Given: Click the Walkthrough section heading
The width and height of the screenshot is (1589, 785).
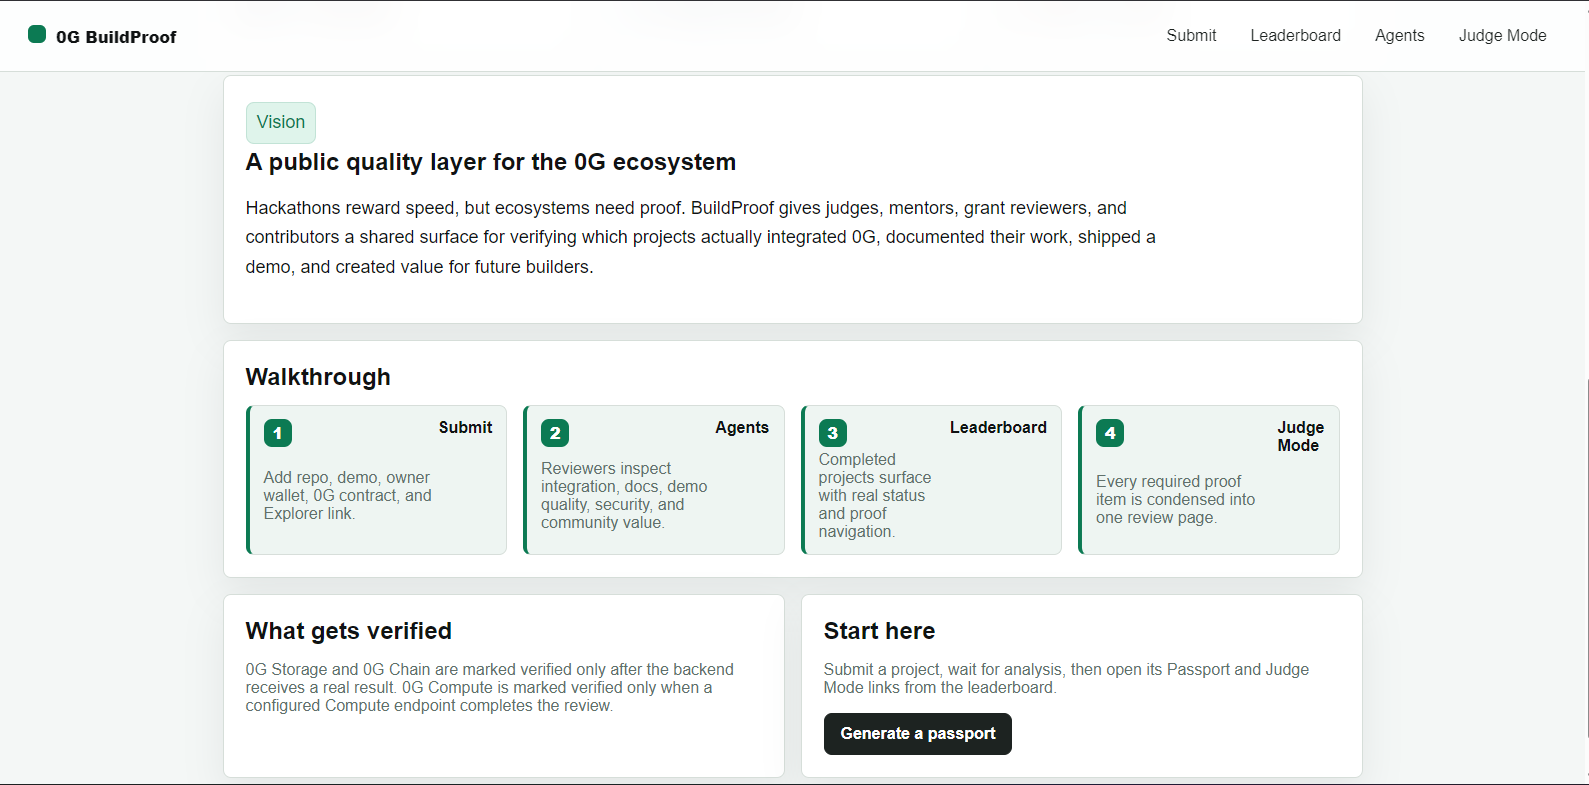Looking at the screenshot, I should (x=318, y=377).
